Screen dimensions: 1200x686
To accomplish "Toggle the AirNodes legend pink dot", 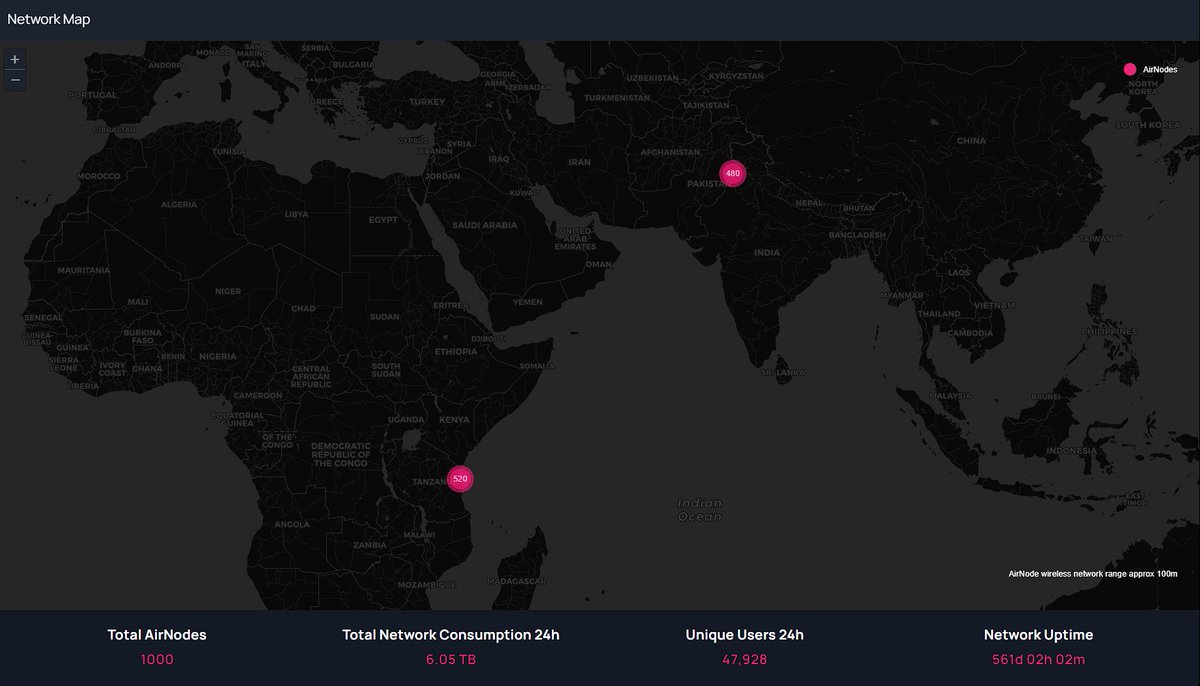I will pyautogui.click(x=1130, y=69).
